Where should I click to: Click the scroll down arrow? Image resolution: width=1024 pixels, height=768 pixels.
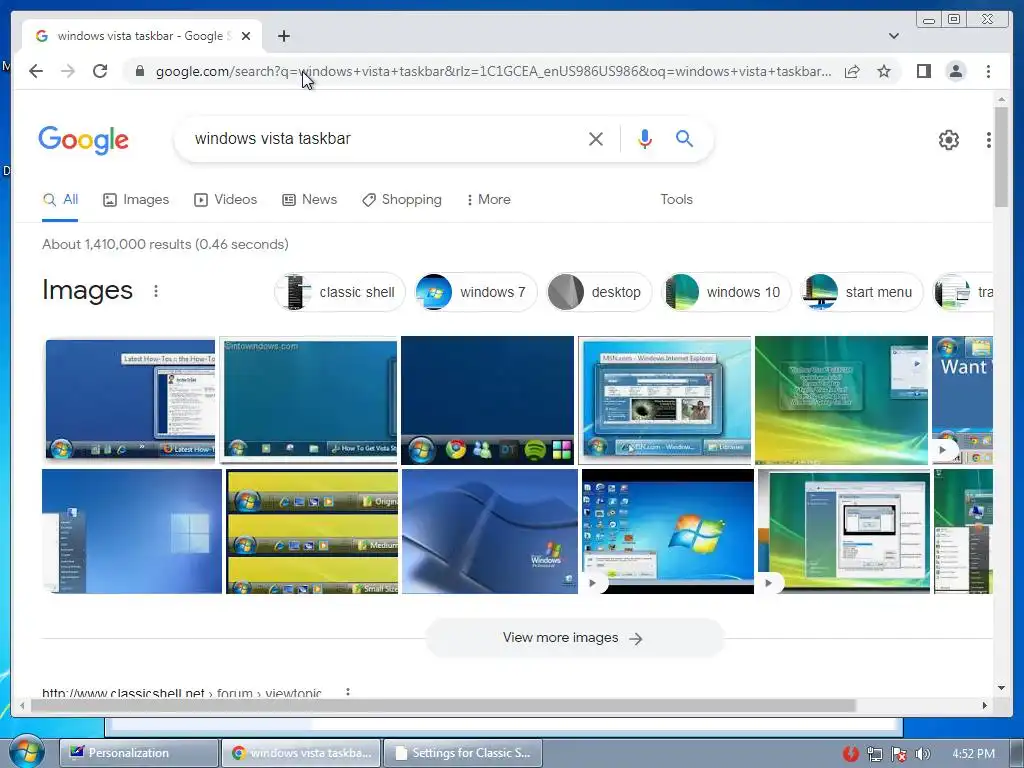[x=1001, y=688]
